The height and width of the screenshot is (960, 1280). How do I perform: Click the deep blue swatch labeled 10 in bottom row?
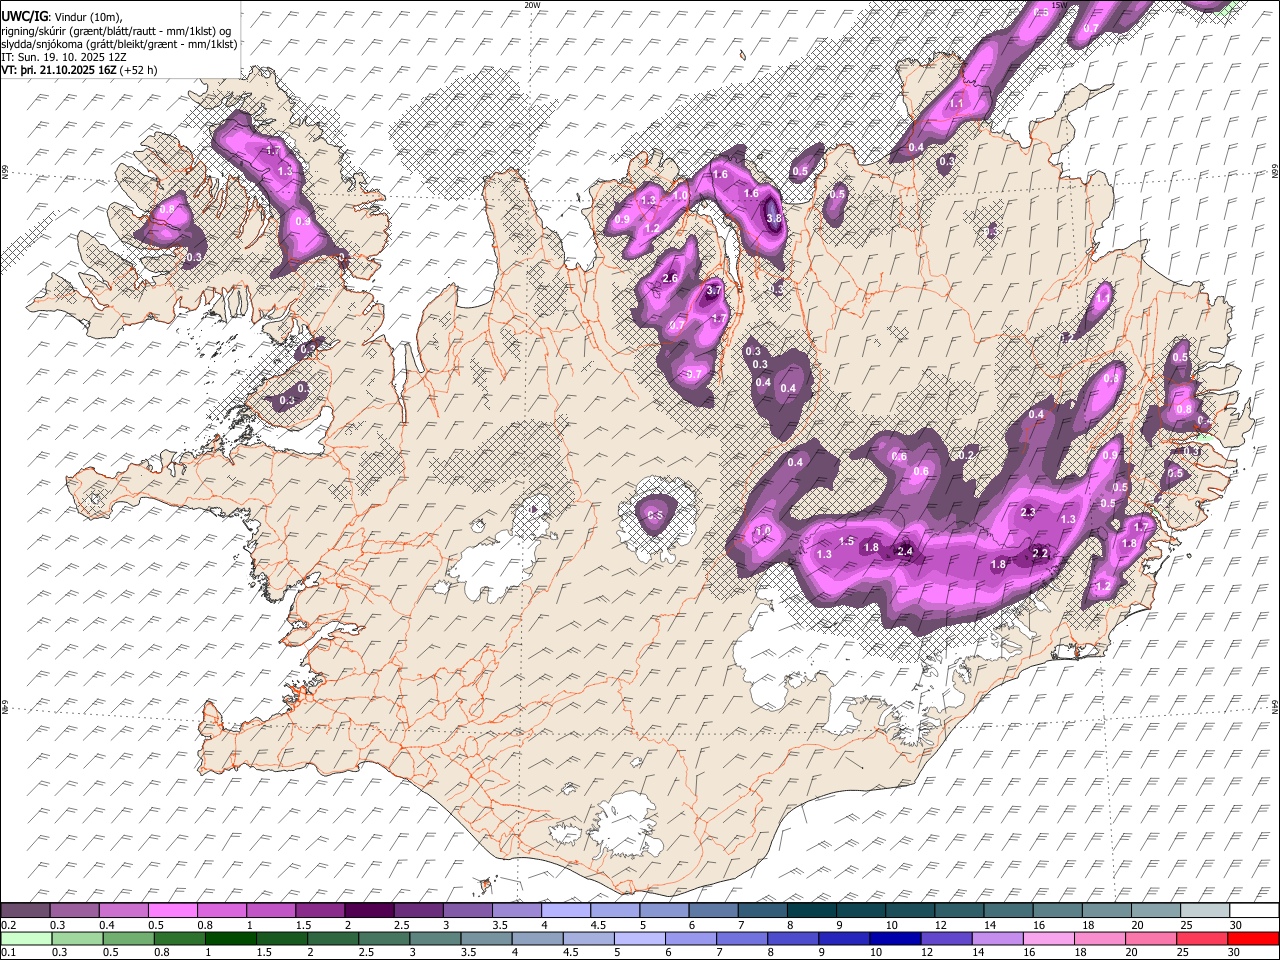click(895, 938)
